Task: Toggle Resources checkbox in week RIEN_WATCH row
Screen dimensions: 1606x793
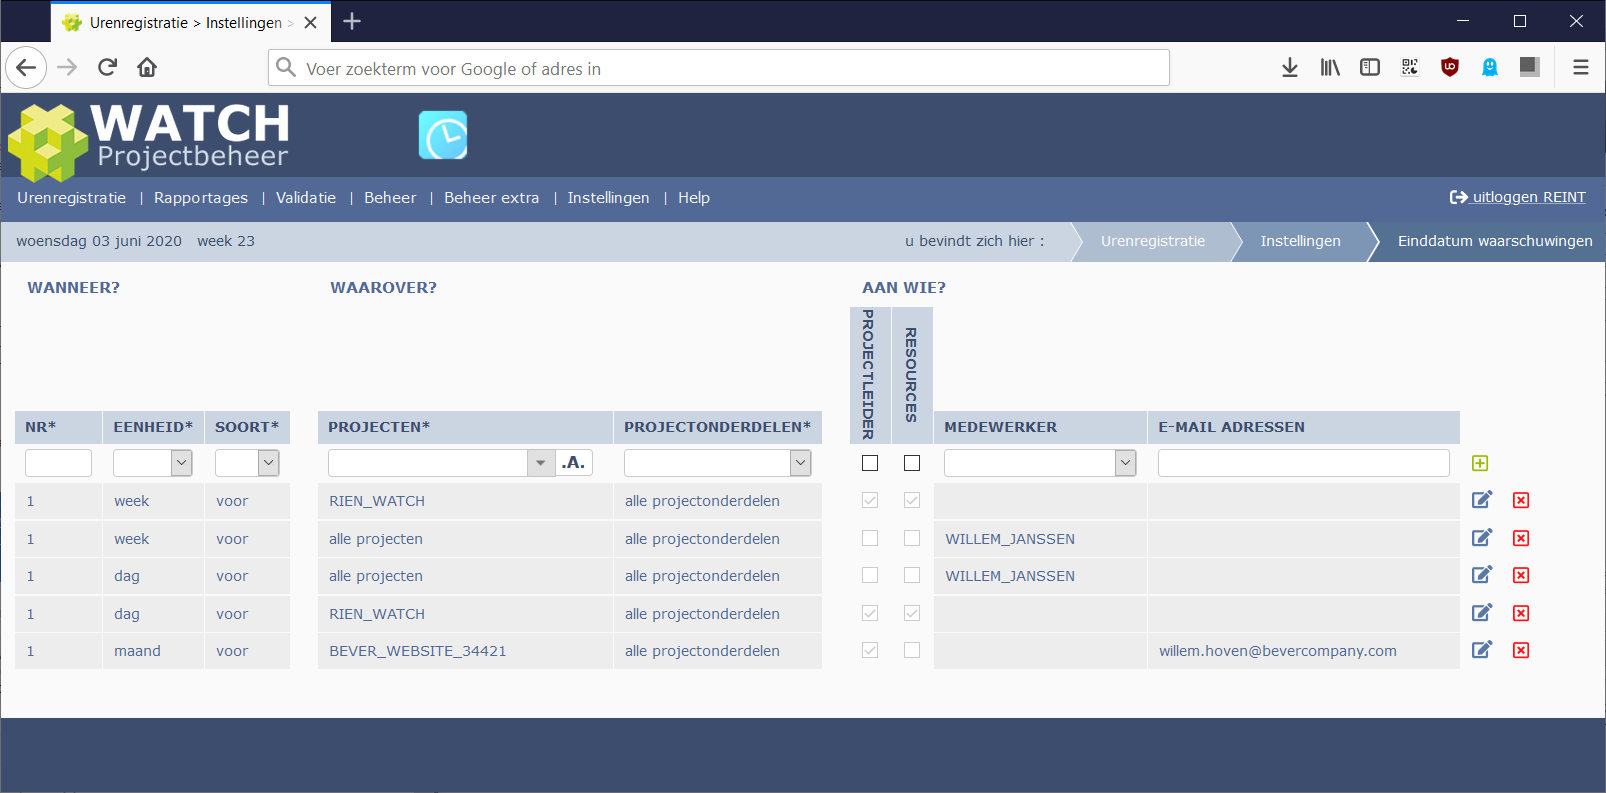Action: tap(912, 500)
